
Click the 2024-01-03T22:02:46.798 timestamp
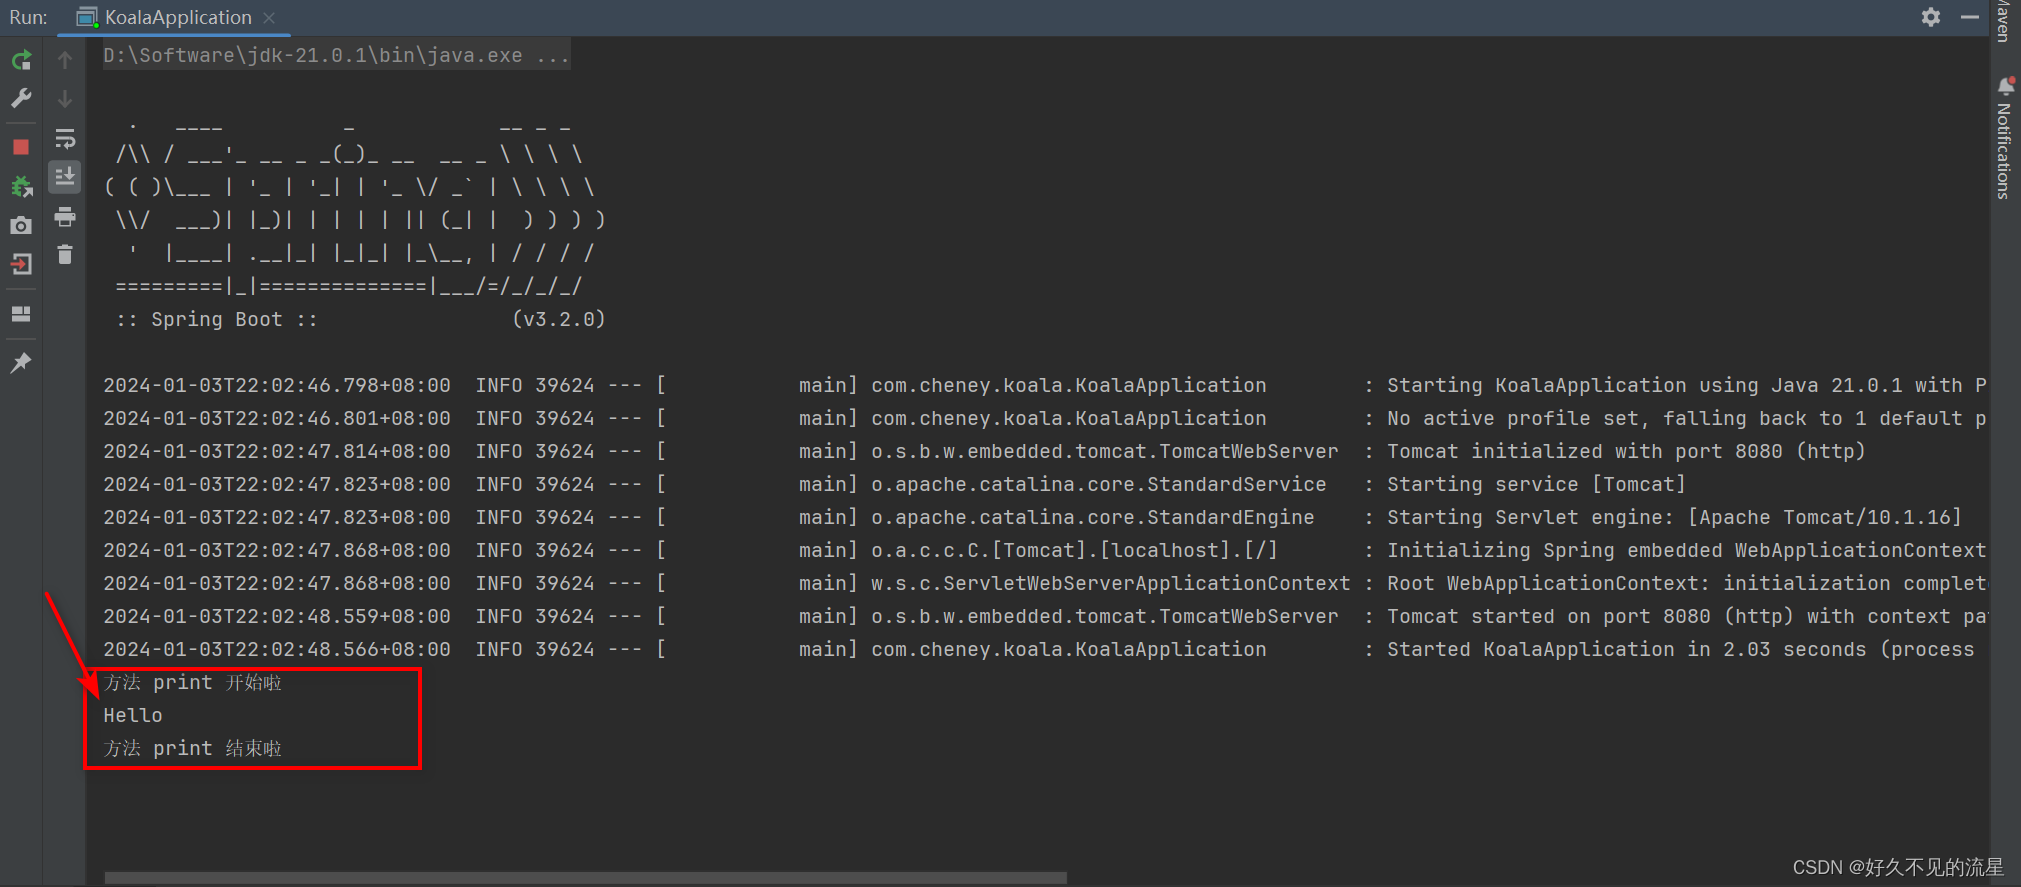(277, 385)
